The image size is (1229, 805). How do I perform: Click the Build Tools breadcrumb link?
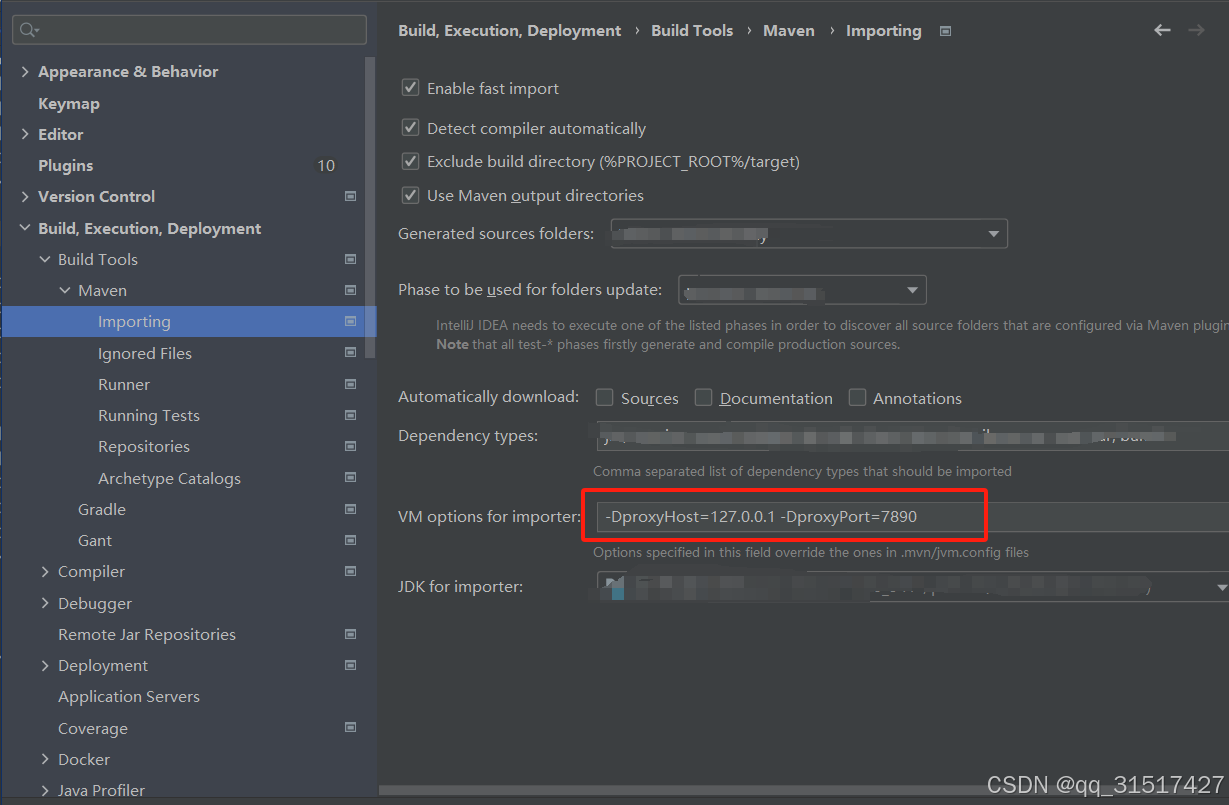(x=692, y=31)
